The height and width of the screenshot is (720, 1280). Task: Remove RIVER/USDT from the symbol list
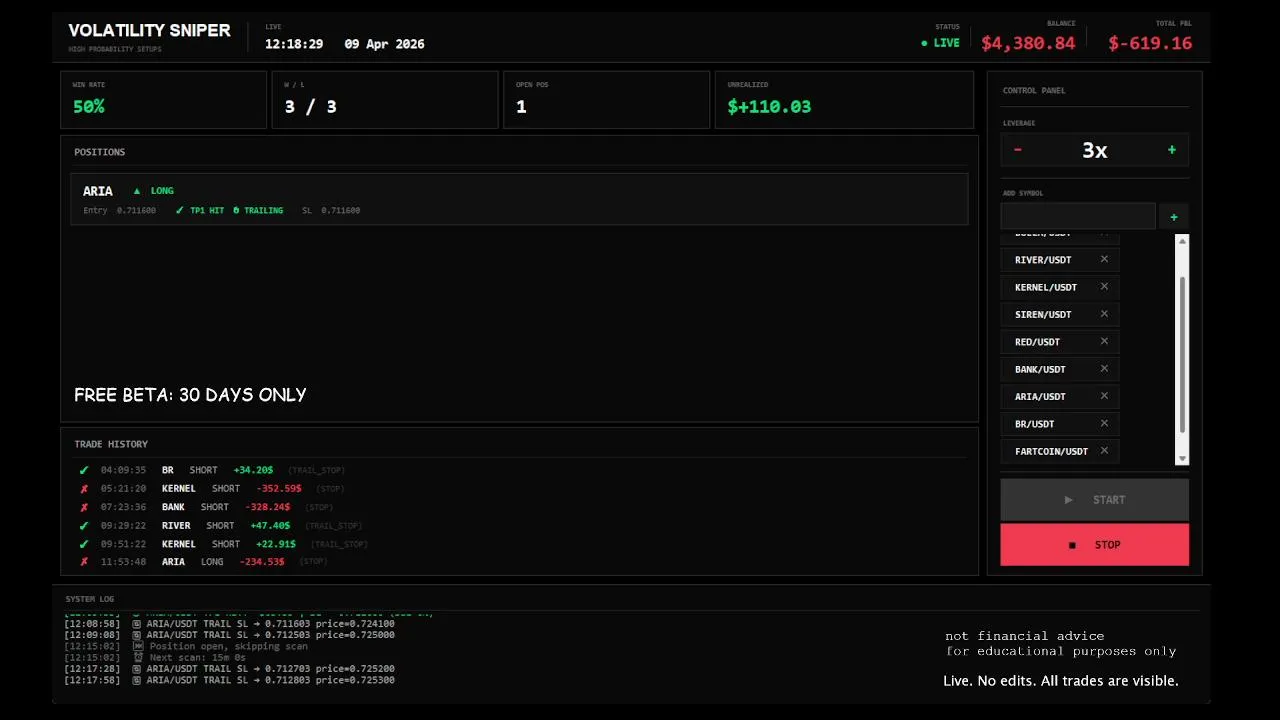[1104, 259]
